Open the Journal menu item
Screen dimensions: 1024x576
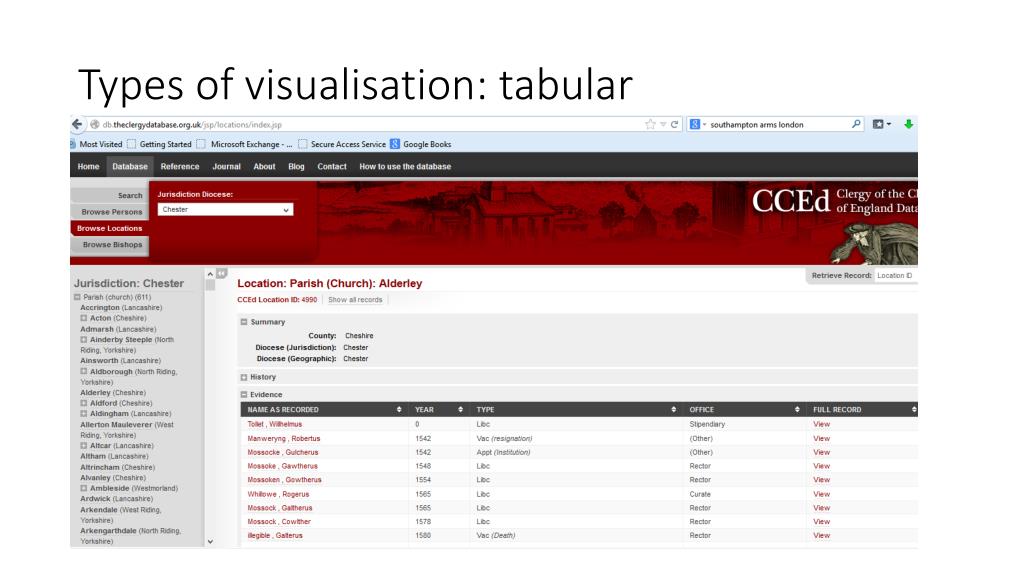(x=226, y=167)
